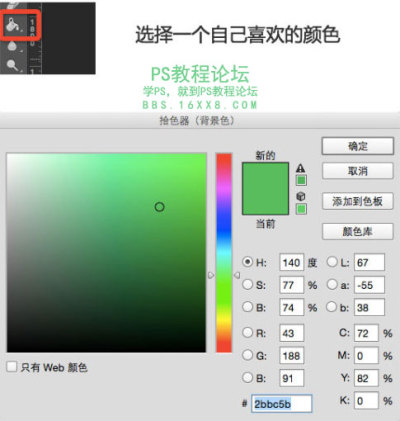This screenshot has height=421, width=400.
Task: Click the G green value field
Action: coord(292,356)
